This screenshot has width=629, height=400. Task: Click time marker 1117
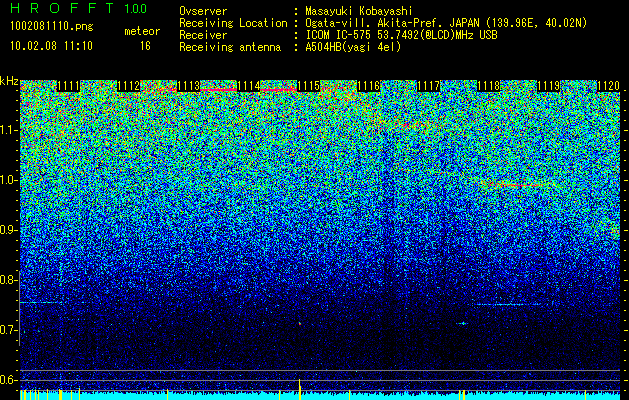point(428,86)
